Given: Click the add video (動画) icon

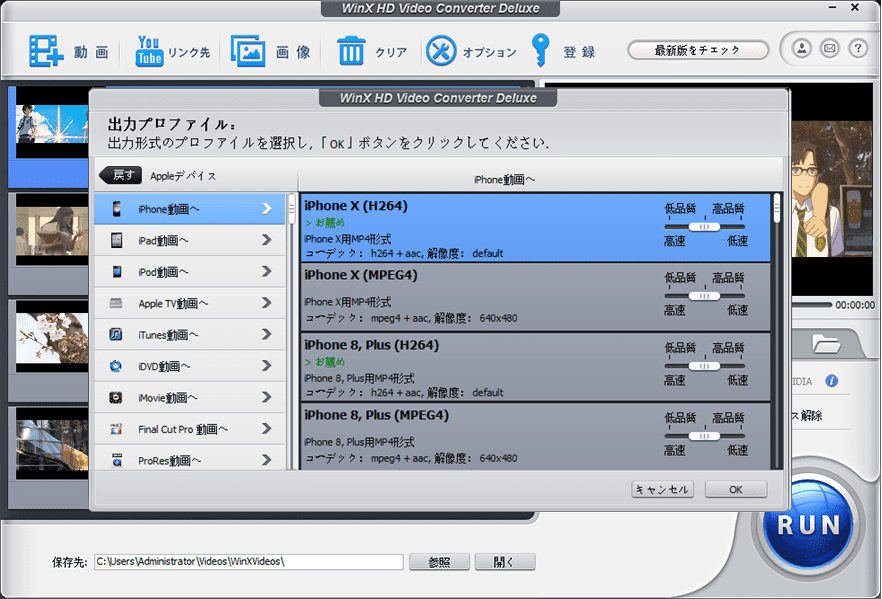Looking at the screenshot, I should (x=46, y=51).
